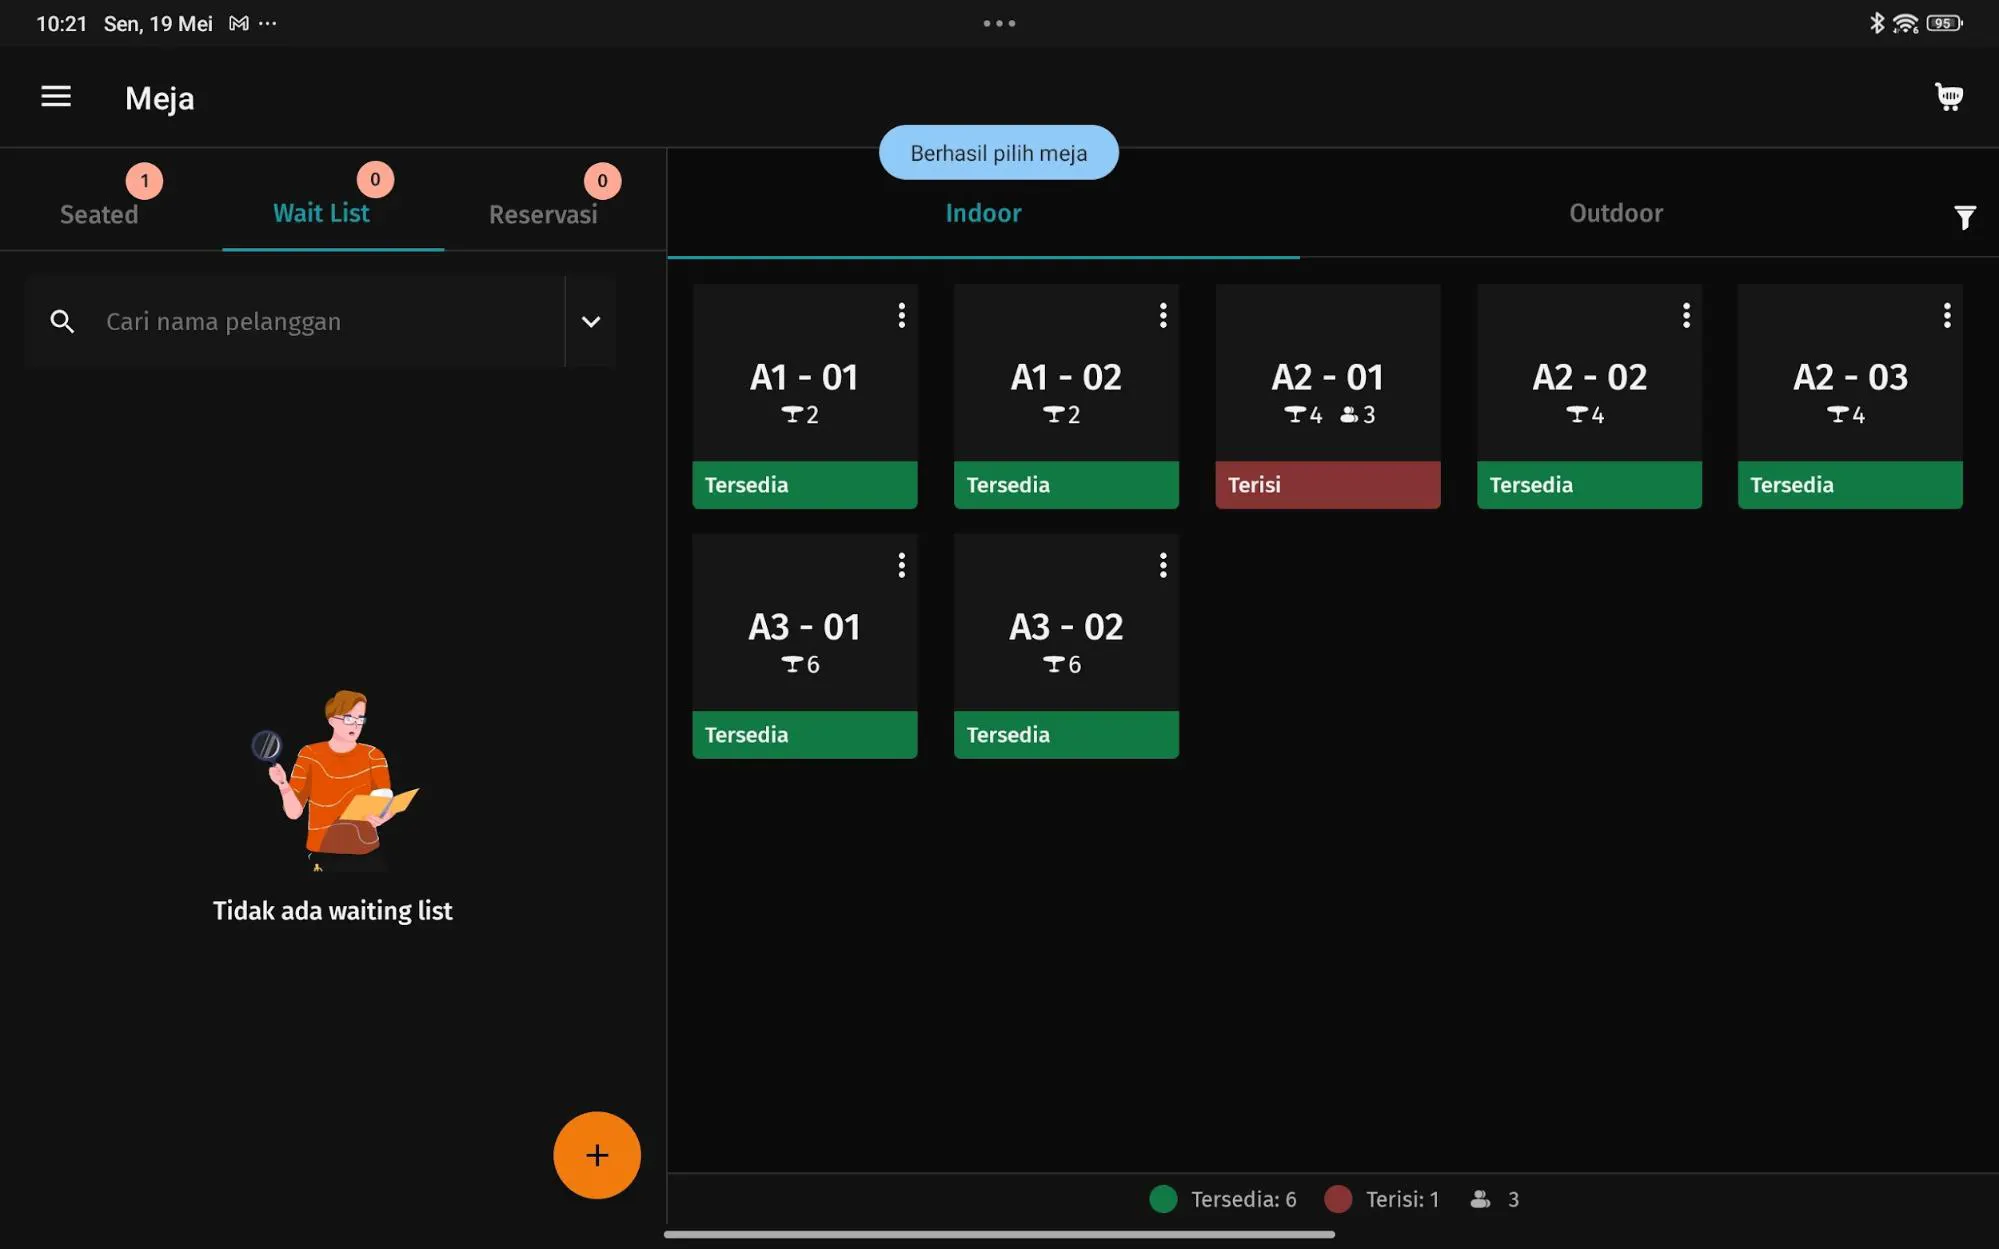Open options menu for table A2 - 02
Image resolution: width=1999 pixels, height=1249 pixels.
[1686, 316]
